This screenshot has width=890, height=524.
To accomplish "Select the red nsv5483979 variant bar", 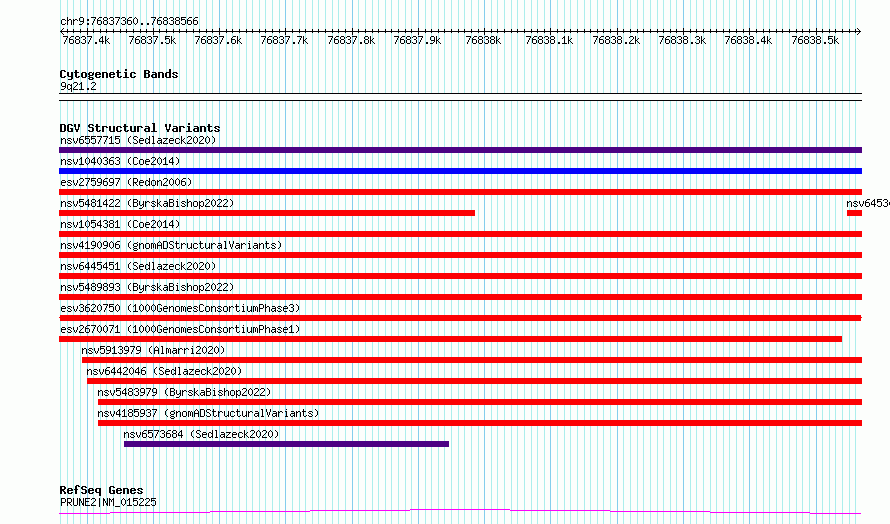I will coord(480,402).
